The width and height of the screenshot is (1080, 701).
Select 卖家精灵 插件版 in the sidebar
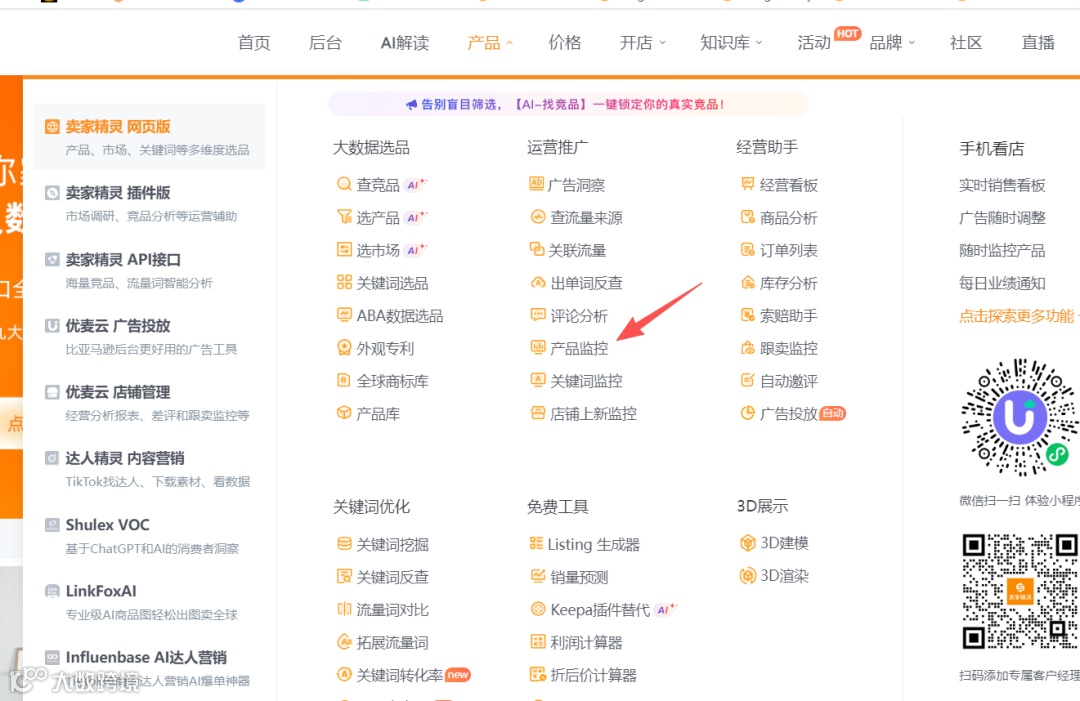tap(149, 204)
